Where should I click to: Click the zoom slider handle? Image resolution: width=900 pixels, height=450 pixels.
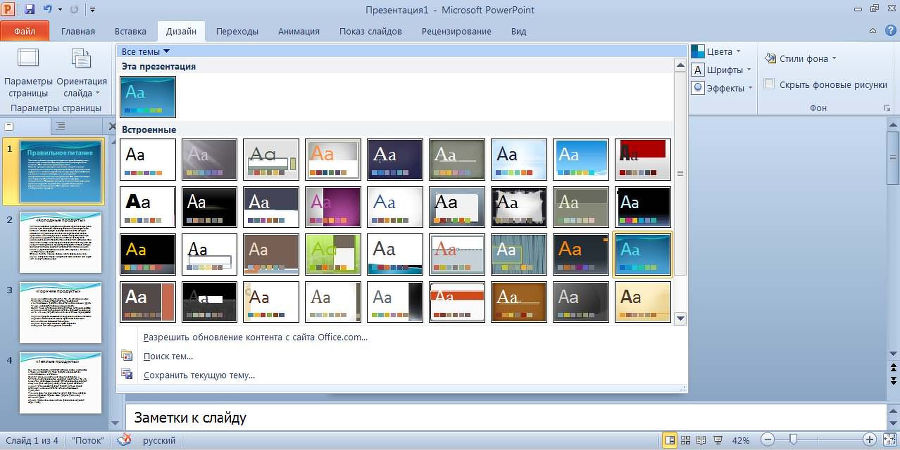coord(794,440)
